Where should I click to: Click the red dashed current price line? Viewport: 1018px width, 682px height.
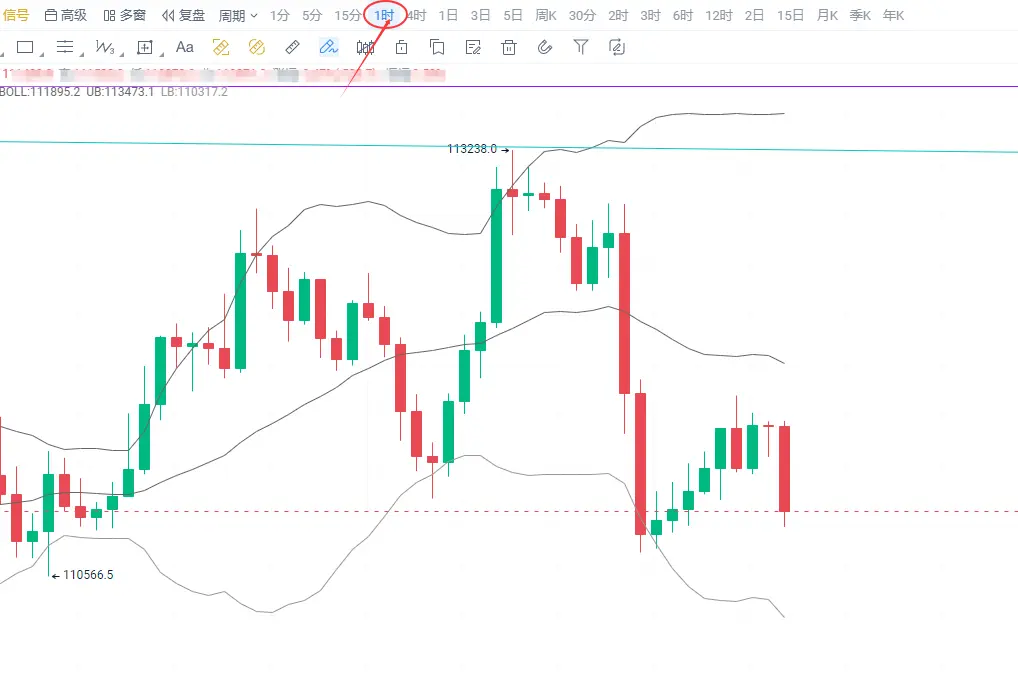point(509,512)
